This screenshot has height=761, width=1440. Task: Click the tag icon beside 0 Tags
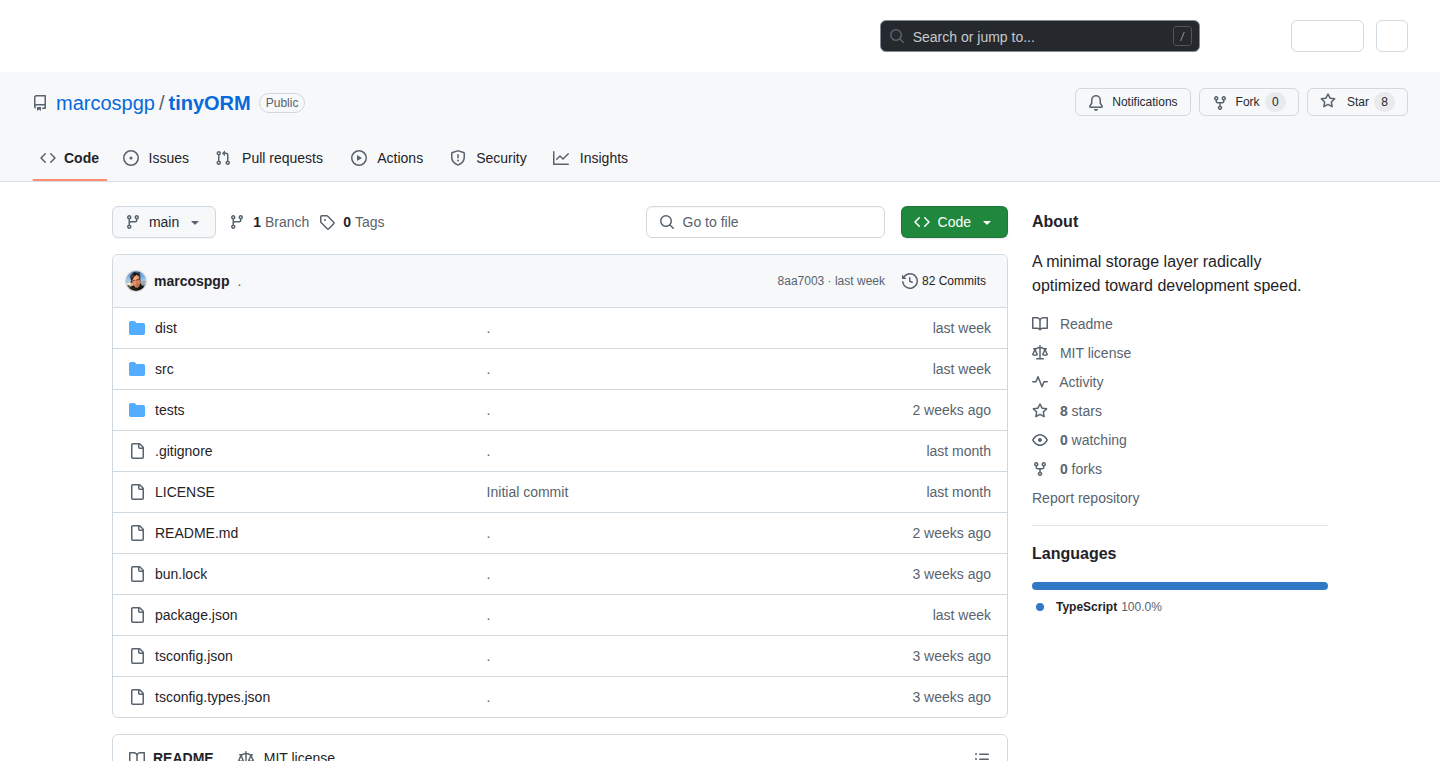(x=327, y=222)
